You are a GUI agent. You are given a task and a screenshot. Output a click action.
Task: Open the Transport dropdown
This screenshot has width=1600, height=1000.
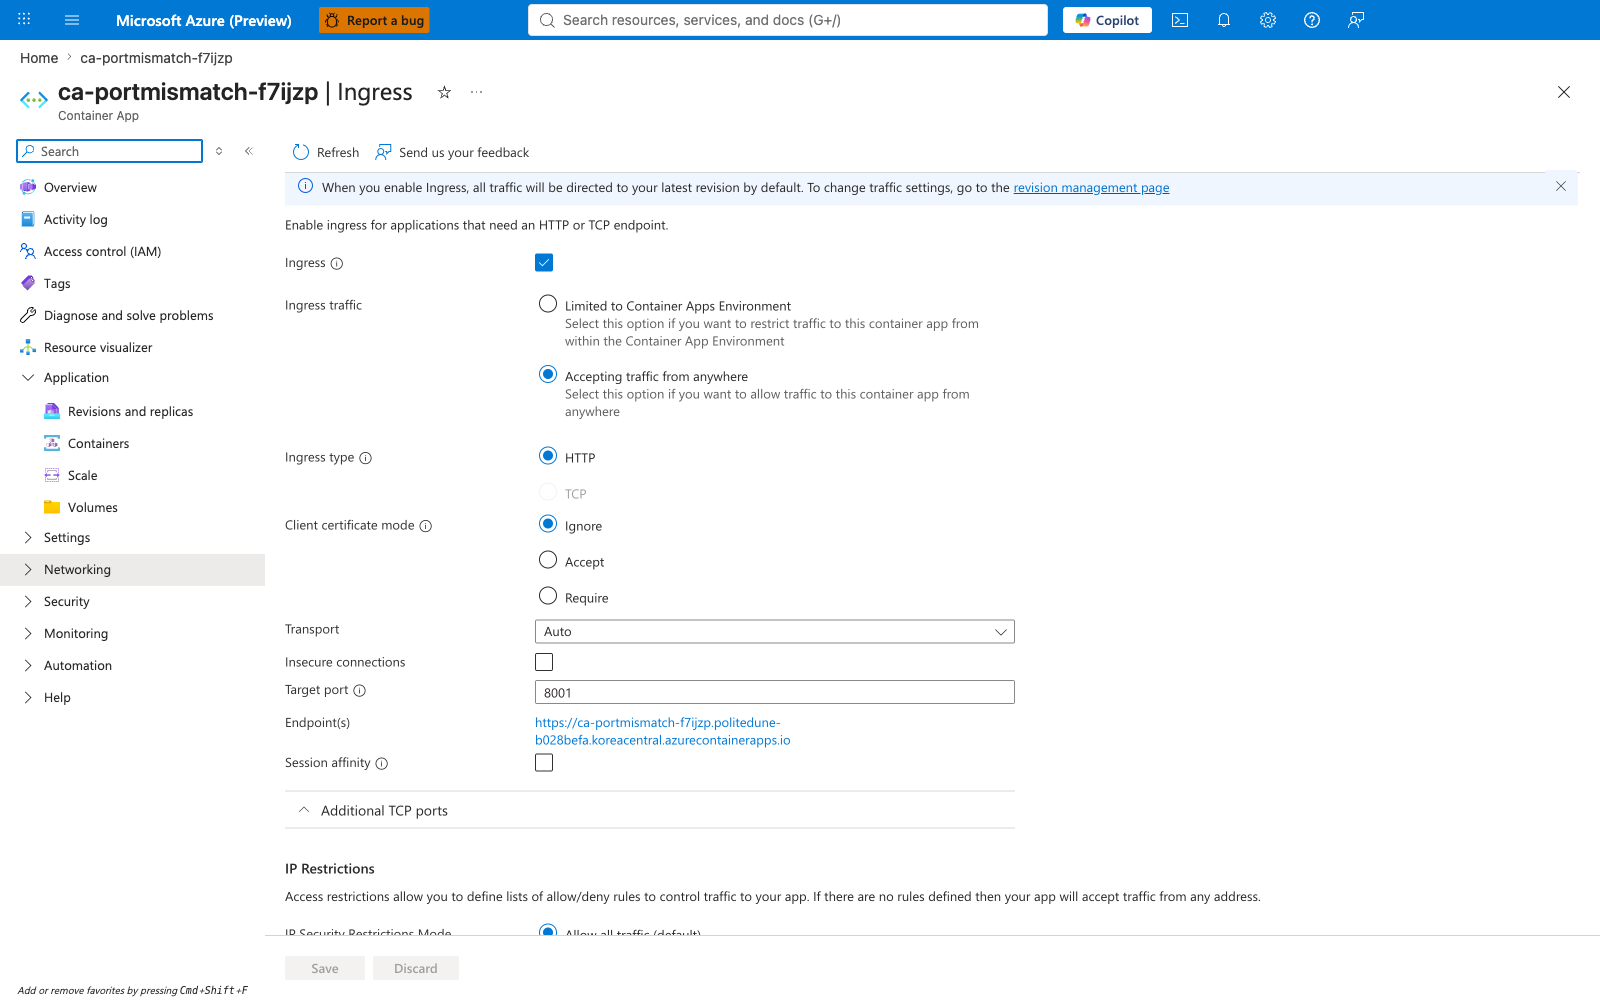pos(775,632)
